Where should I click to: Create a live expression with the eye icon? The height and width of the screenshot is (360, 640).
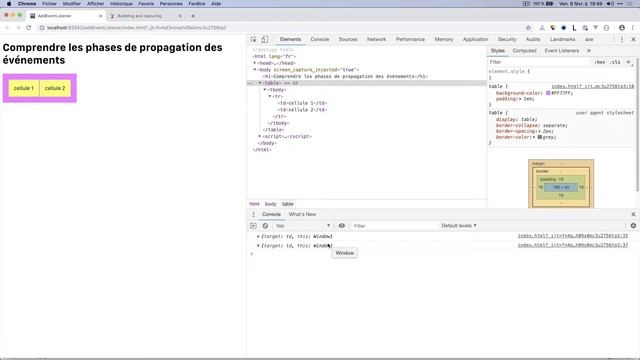(x=342, y=226)
